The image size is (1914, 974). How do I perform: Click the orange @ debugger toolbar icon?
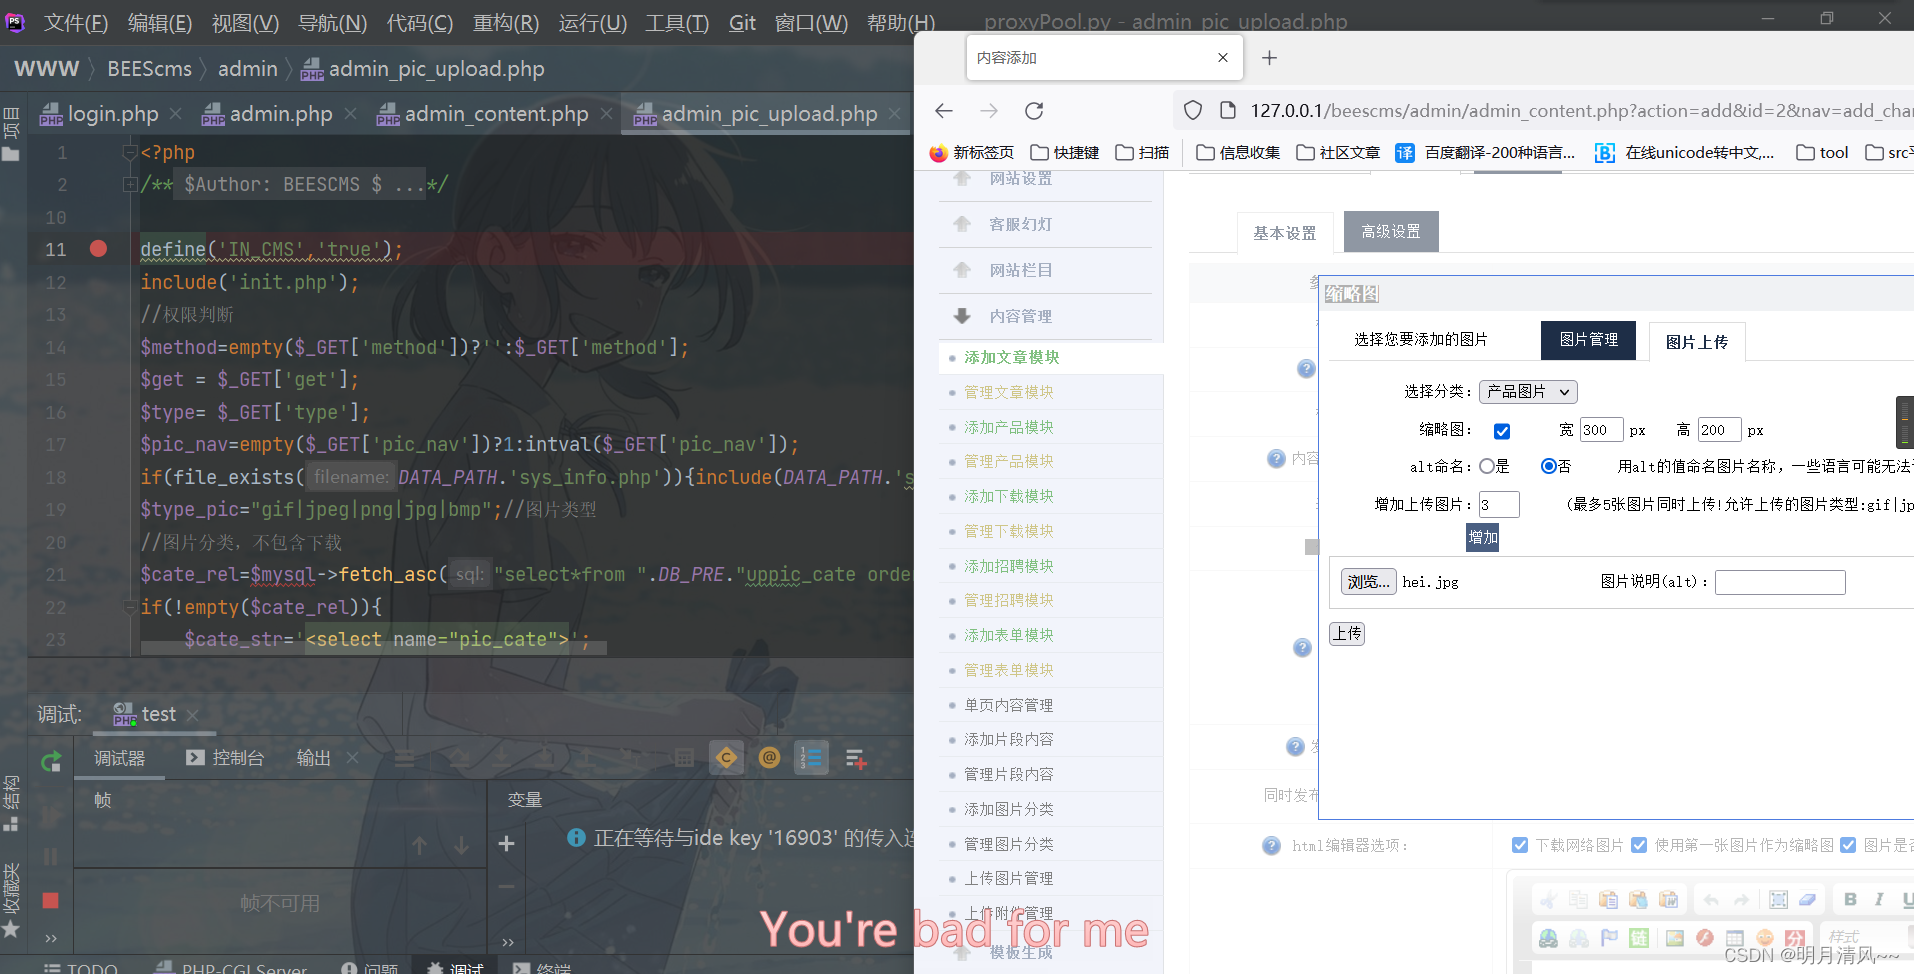pos(769,758)
